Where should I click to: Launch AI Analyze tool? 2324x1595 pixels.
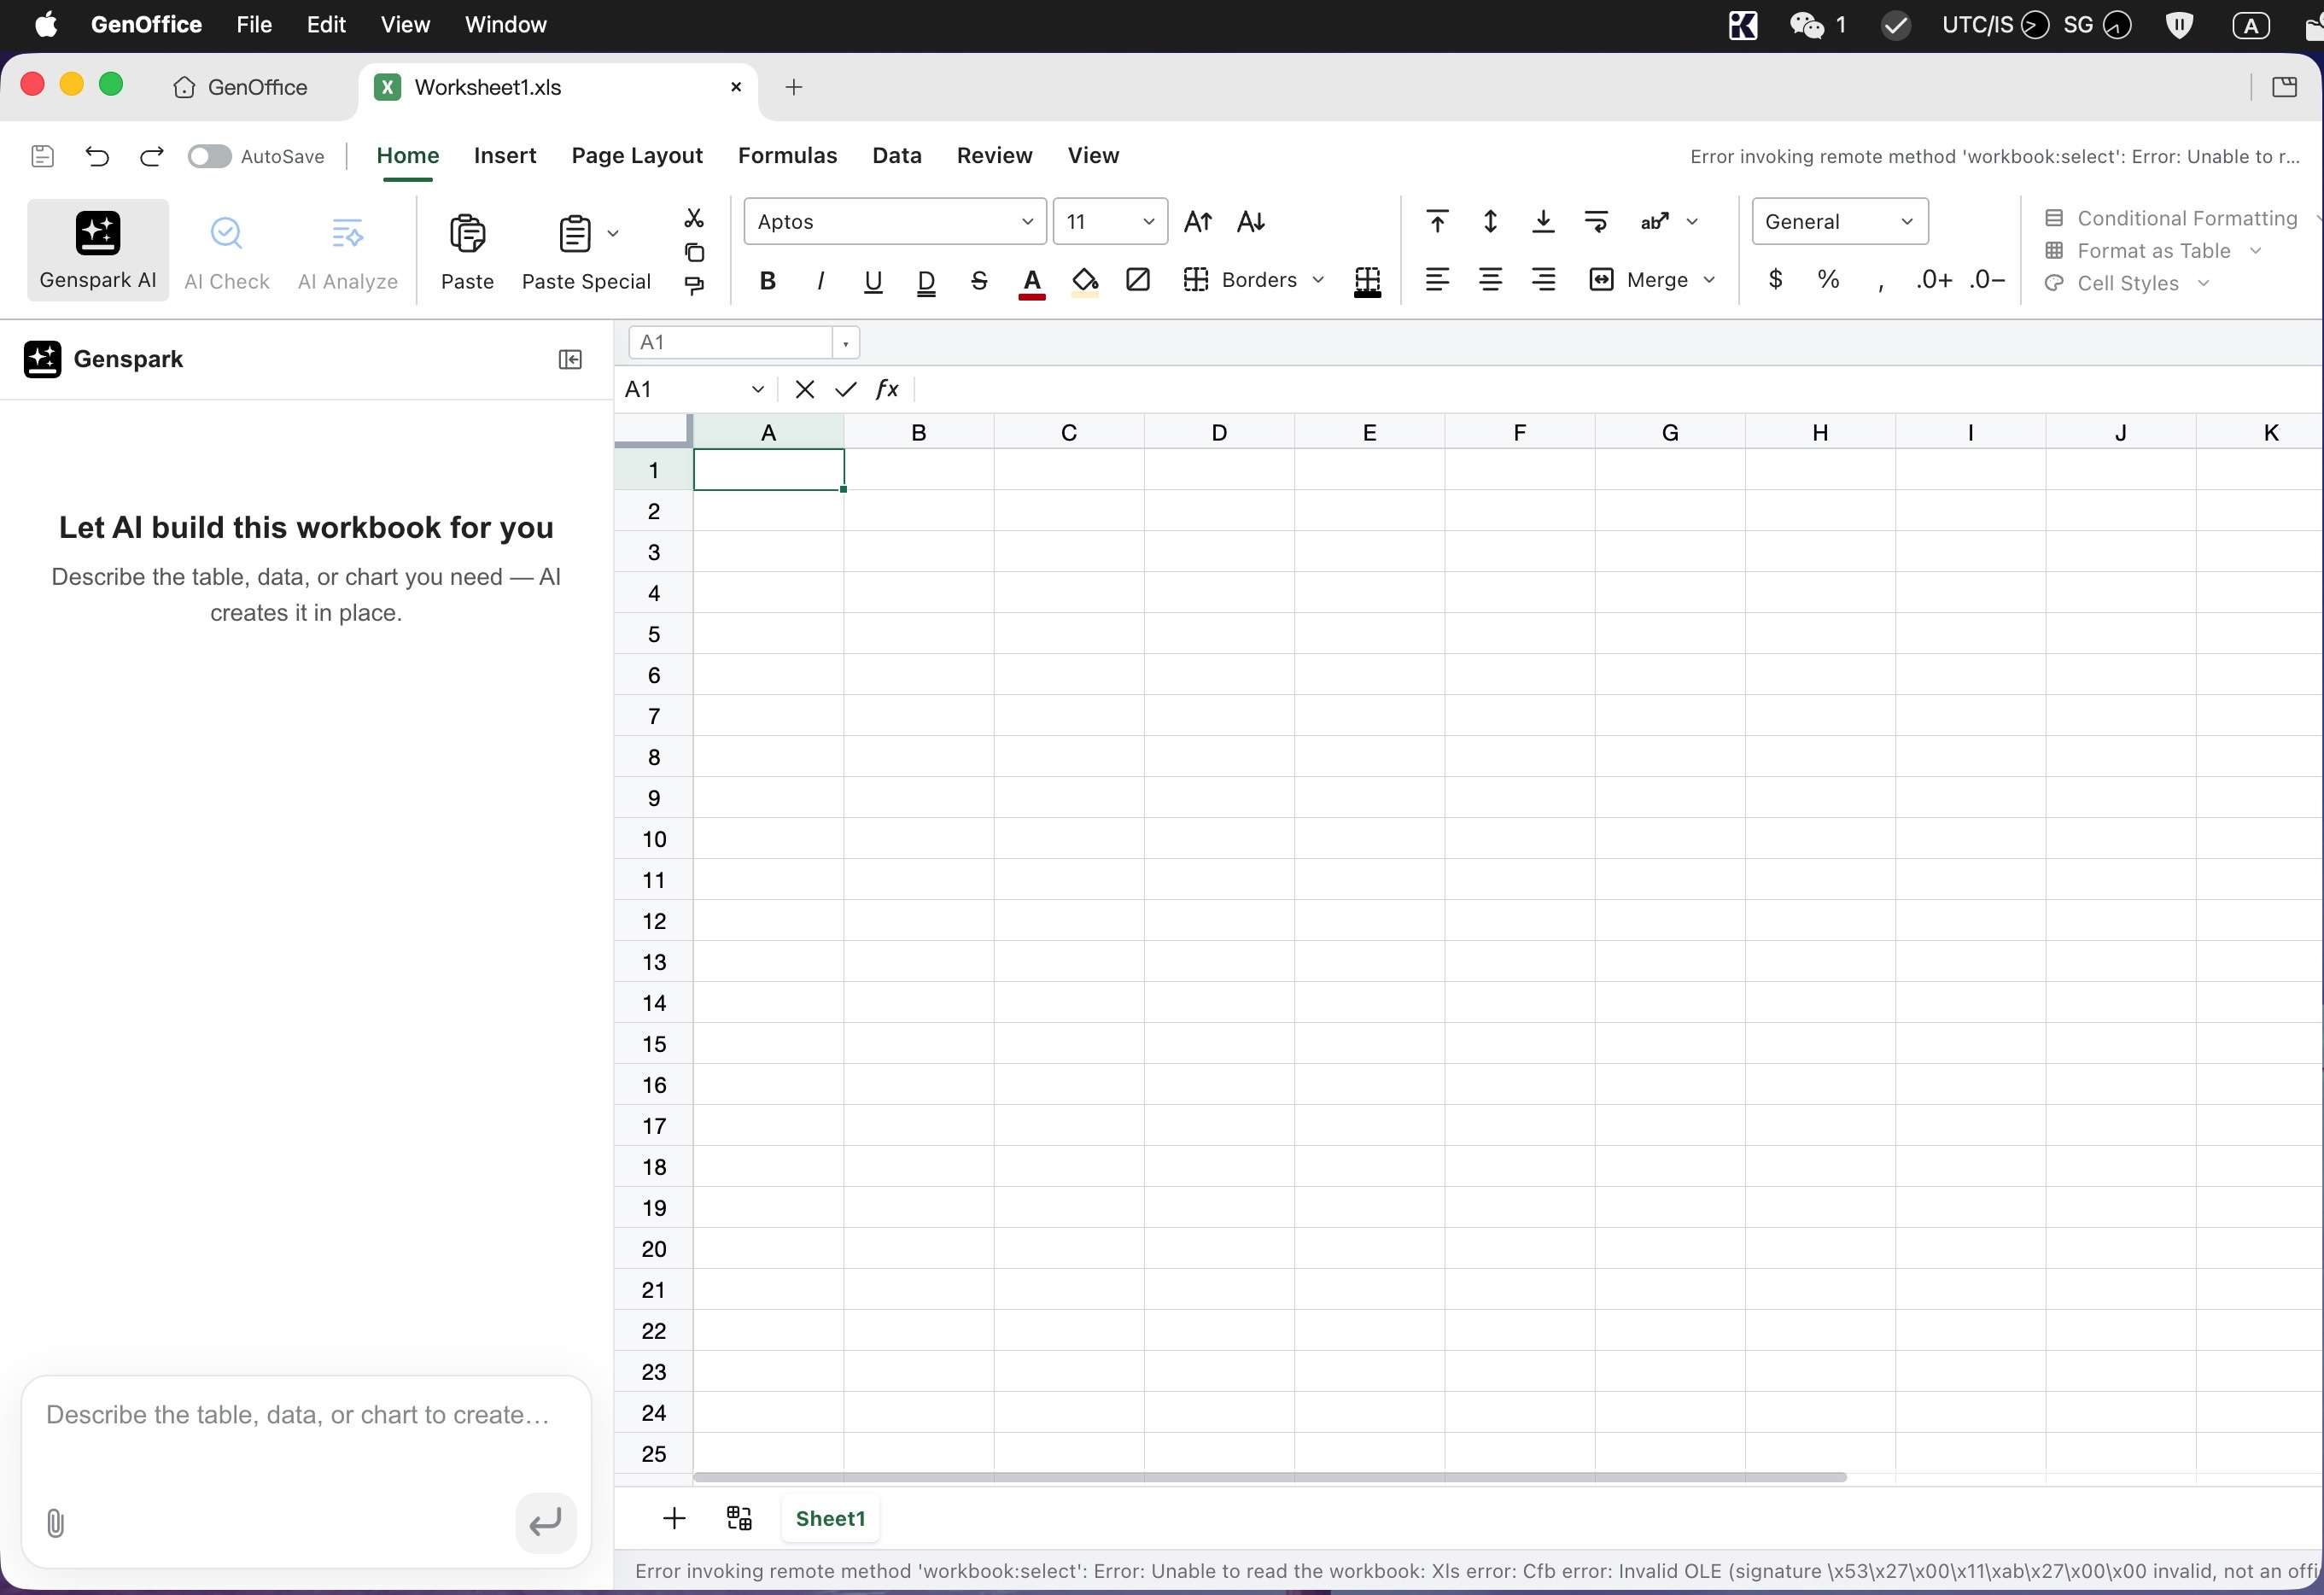(x=347, y=252)
